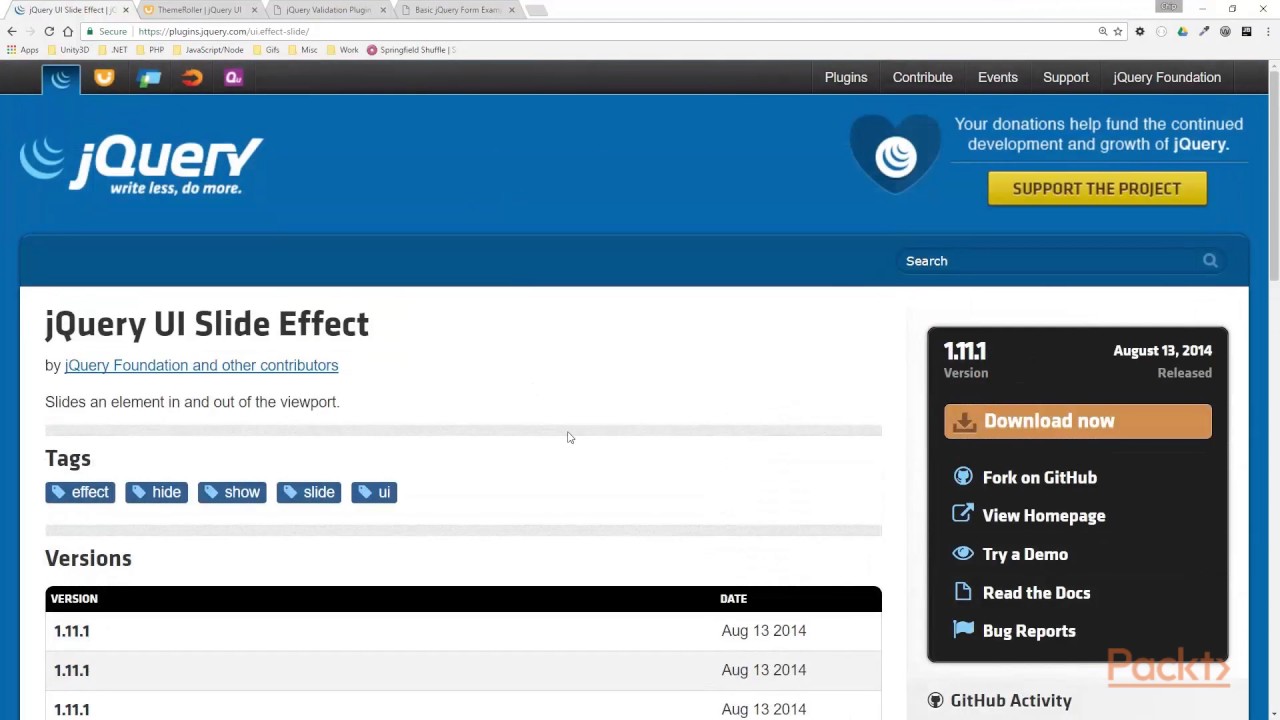Screen dimensions: 1280x720
Task: Click the Download now button
Action: 1078,421
